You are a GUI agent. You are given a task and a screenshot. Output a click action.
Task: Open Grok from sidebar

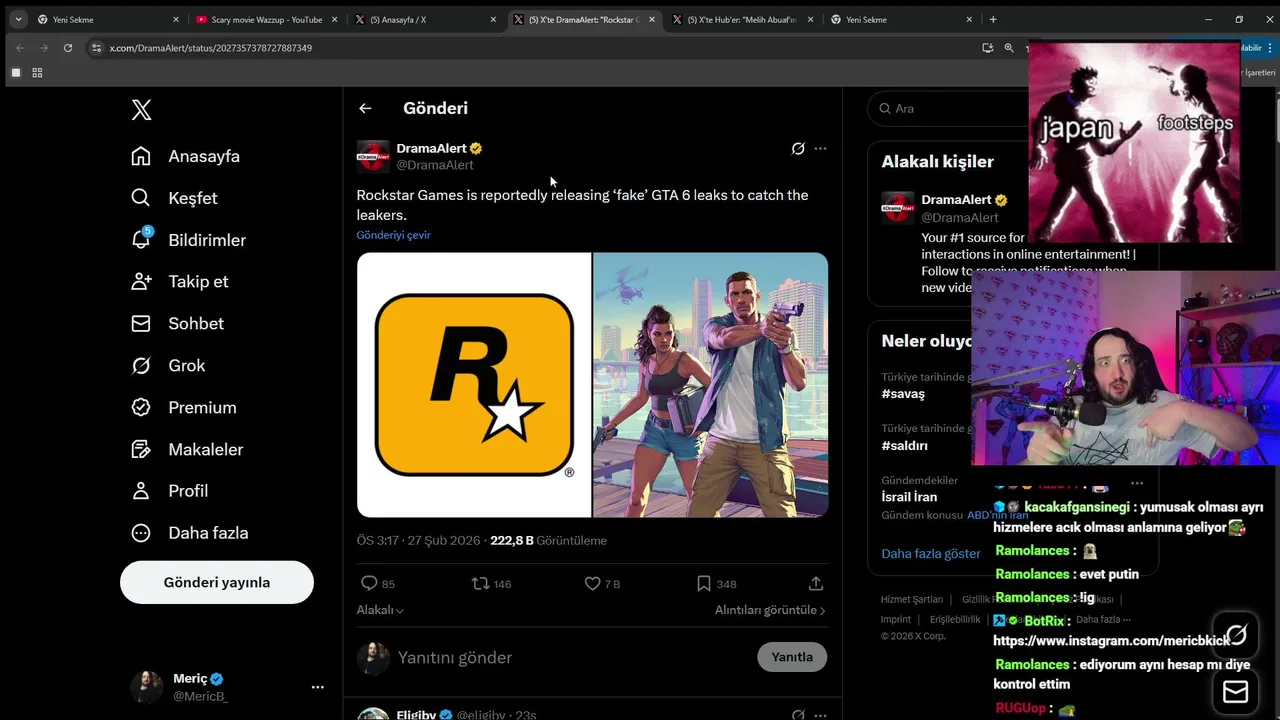(x=168, y=365)
